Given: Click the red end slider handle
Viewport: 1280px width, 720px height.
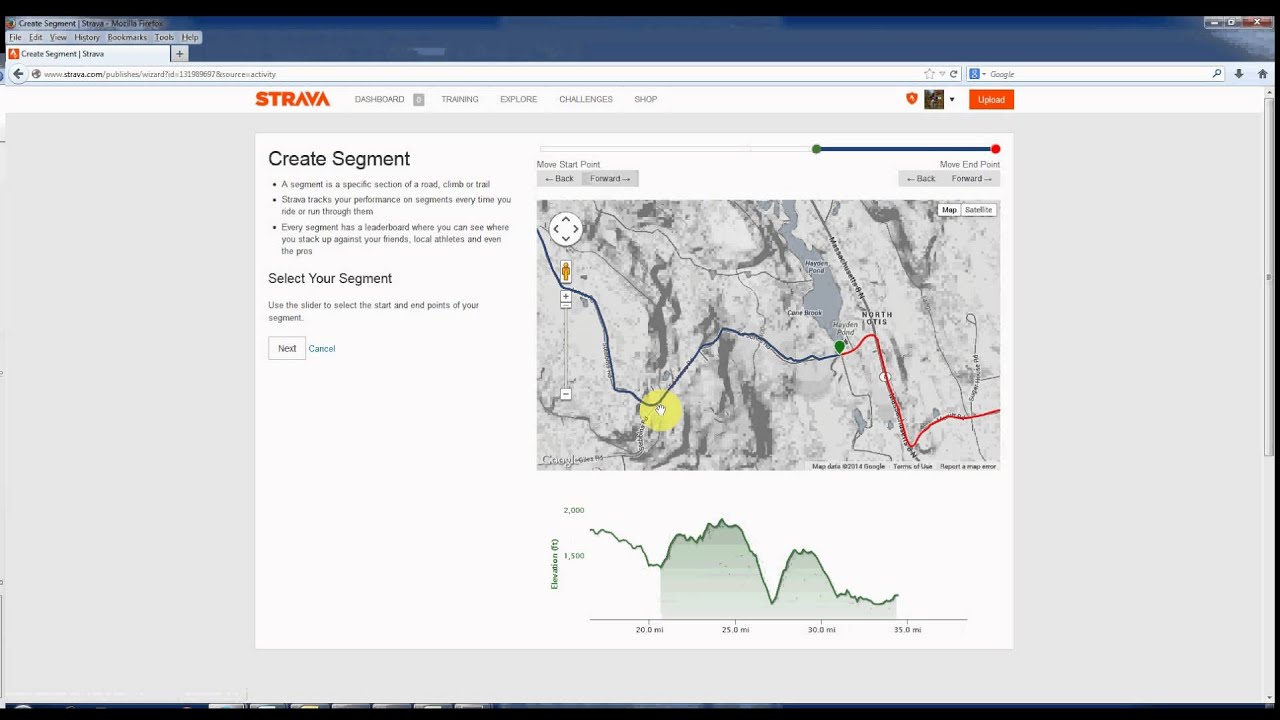Looking at the screenshot, I should [x=995, y=149].
